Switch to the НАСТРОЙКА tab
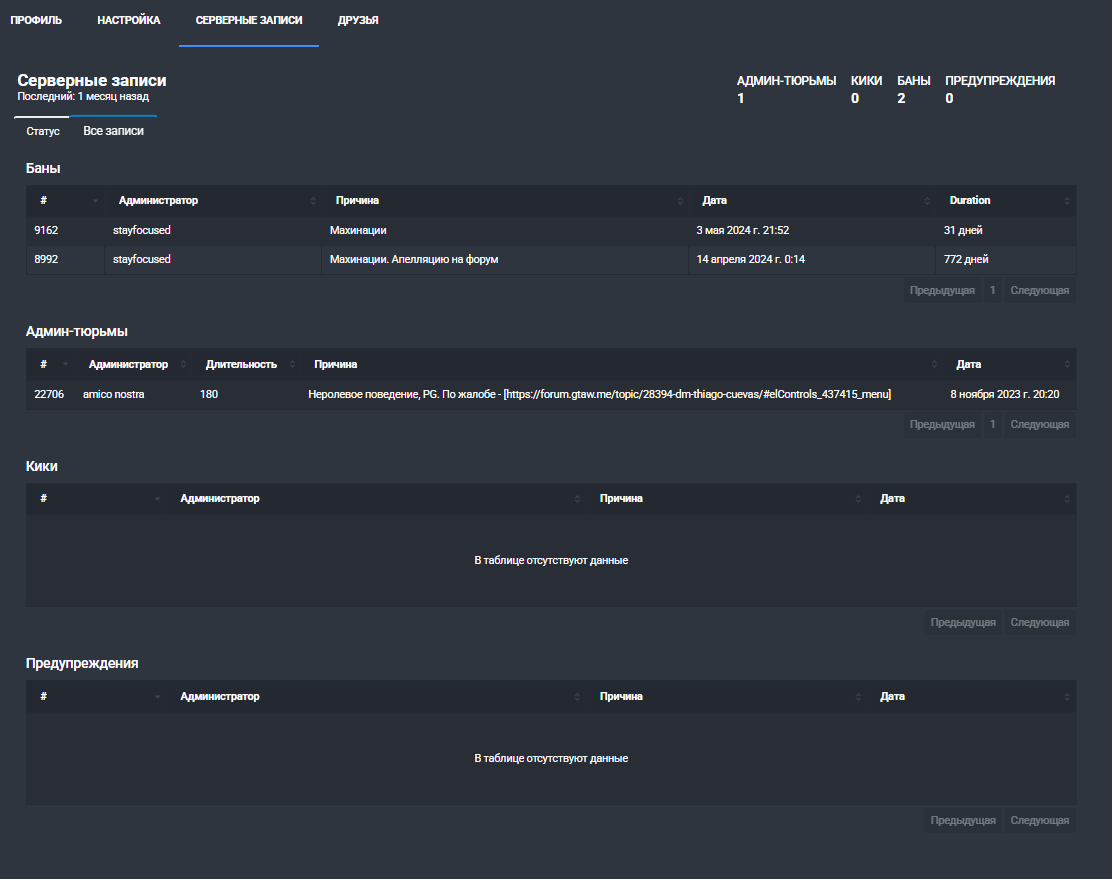Viewport: 1112px width, 879px height. [x=128, y=21]
